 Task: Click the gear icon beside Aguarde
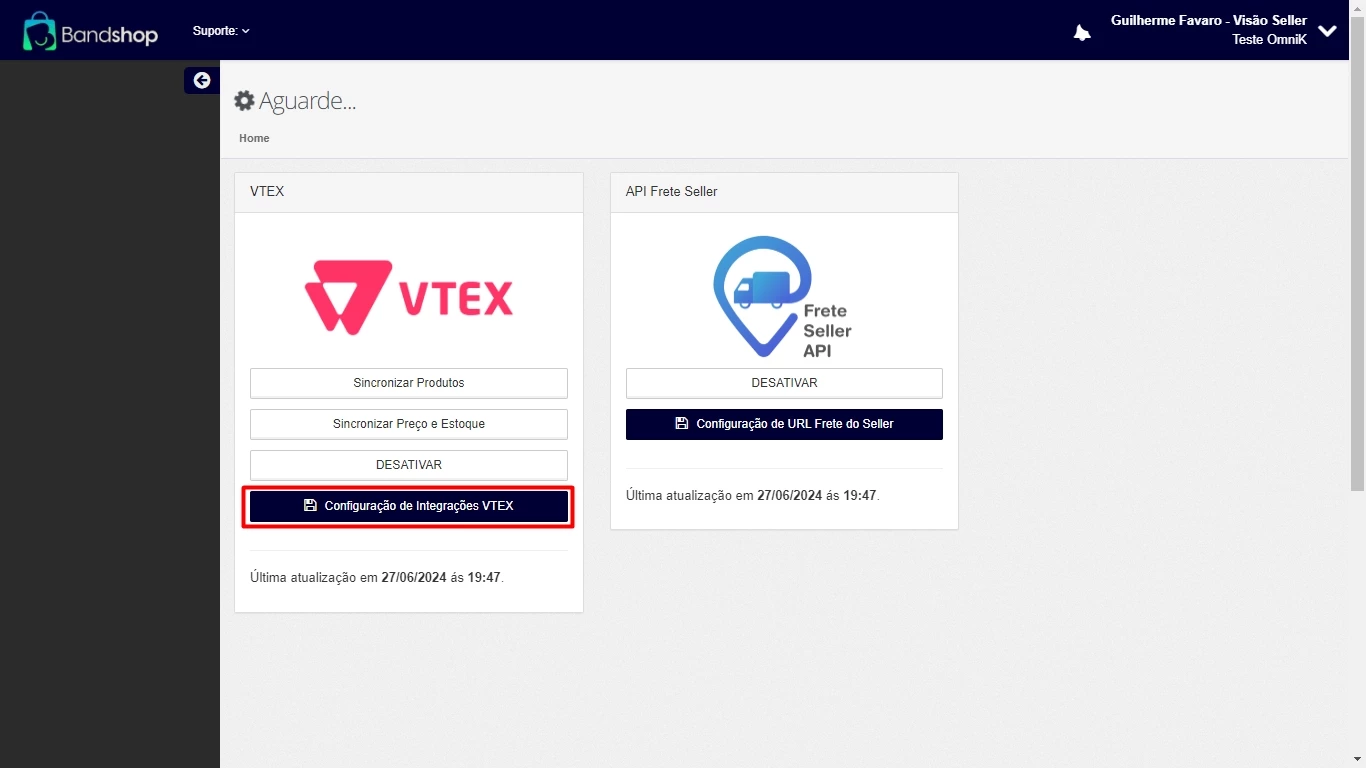pos(244,101)
